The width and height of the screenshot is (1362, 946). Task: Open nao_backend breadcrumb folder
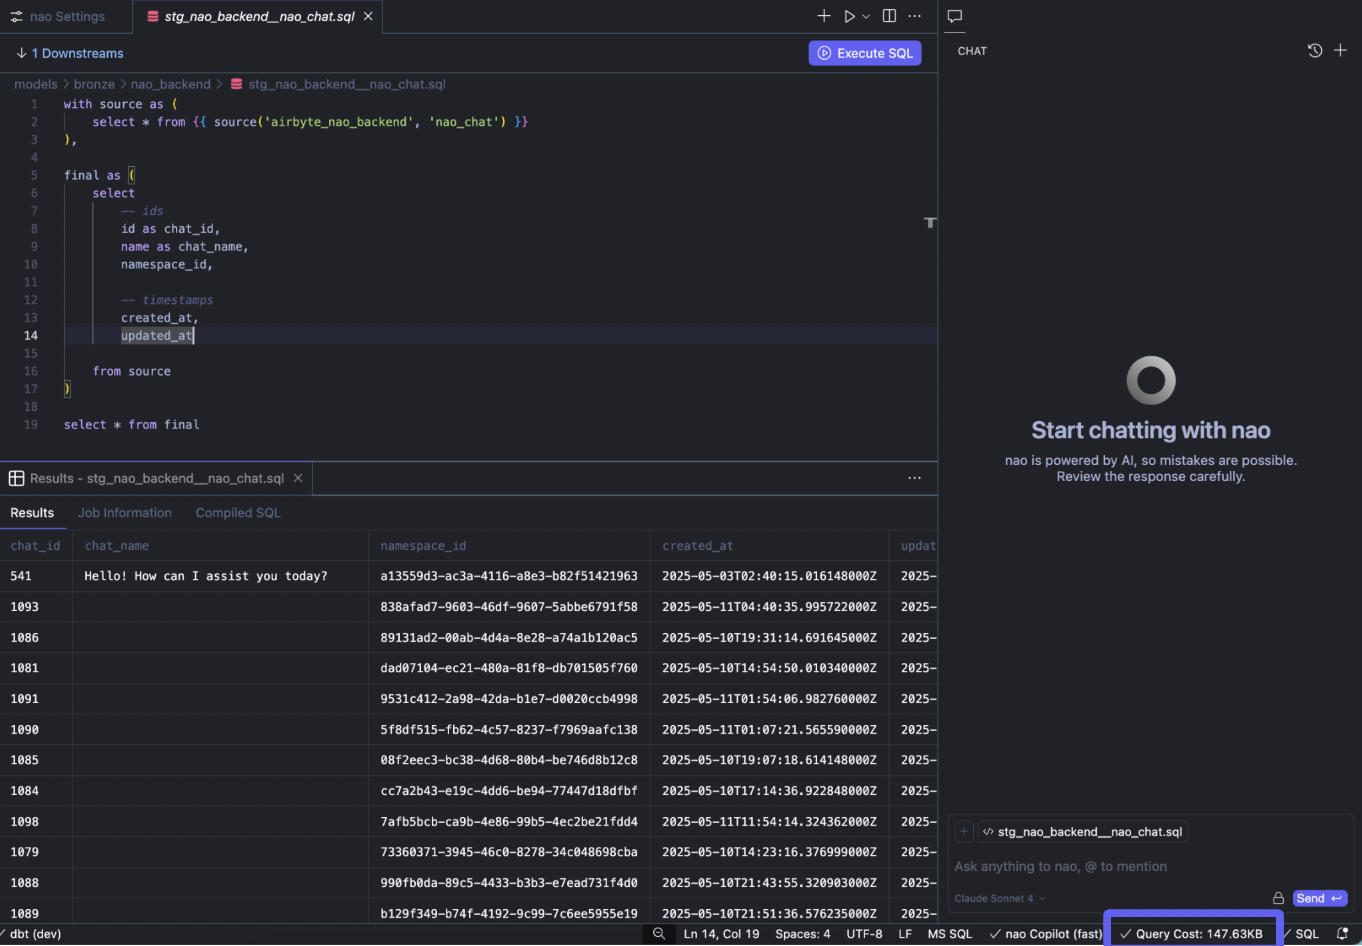click(171, 84)
